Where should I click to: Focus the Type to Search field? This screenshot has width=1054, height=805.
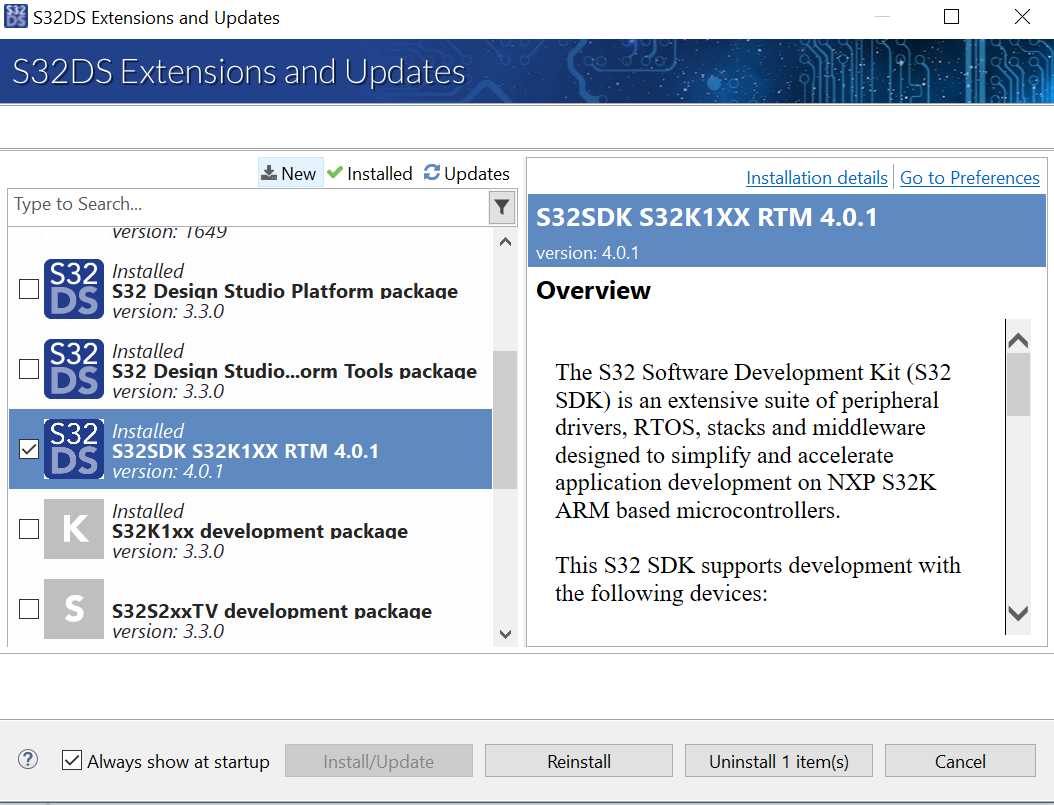pos(250,205)
